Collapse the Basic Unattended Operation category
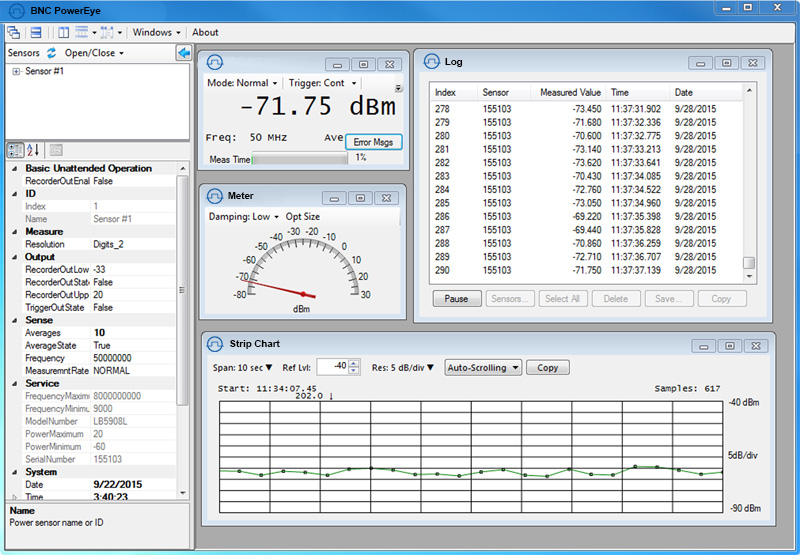800x555 pixels. (x=14, y=168)
